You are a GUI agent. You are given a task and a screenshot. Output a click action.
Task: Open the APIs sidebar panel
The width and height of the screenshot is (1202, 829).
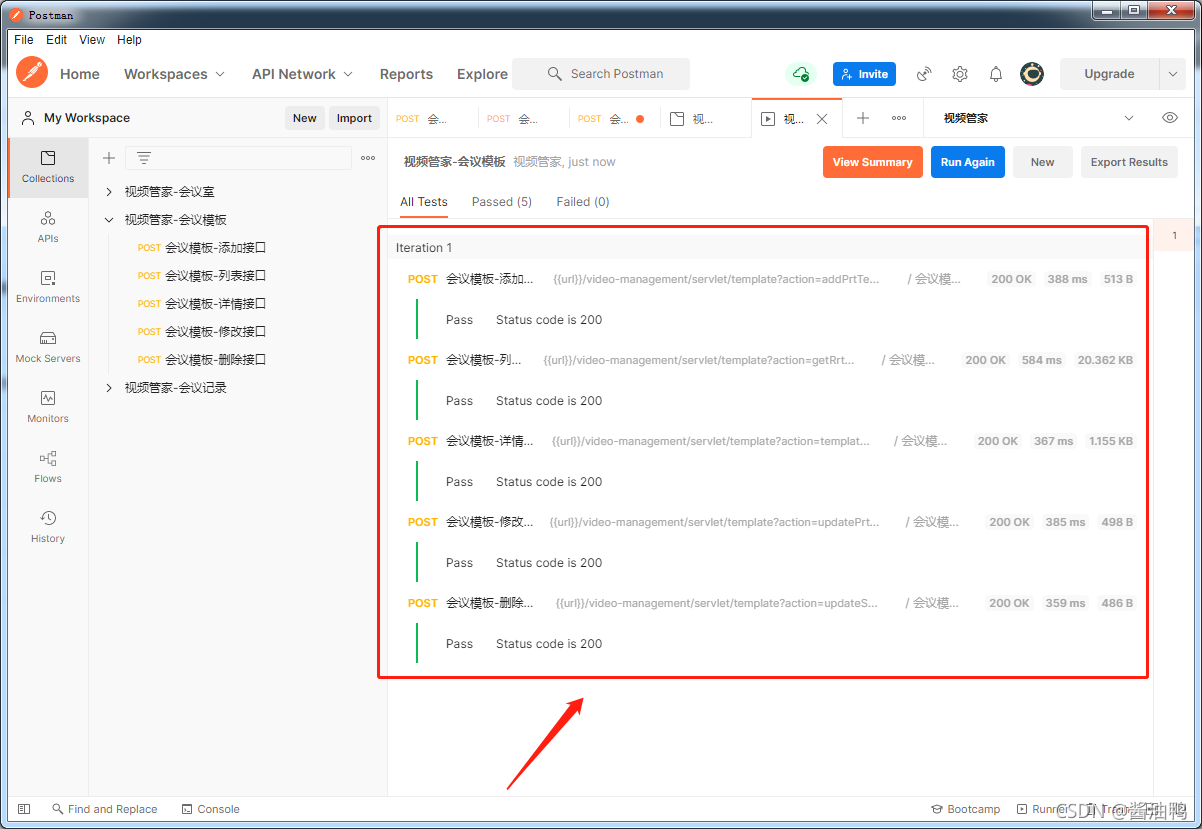(x=48, y=227)
